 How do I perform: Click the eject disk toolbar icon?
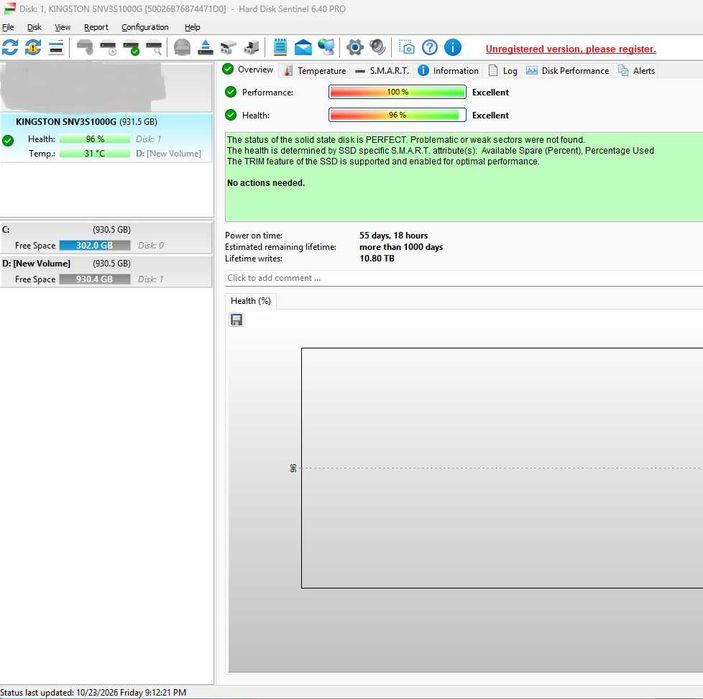click(x=205, y=48)
